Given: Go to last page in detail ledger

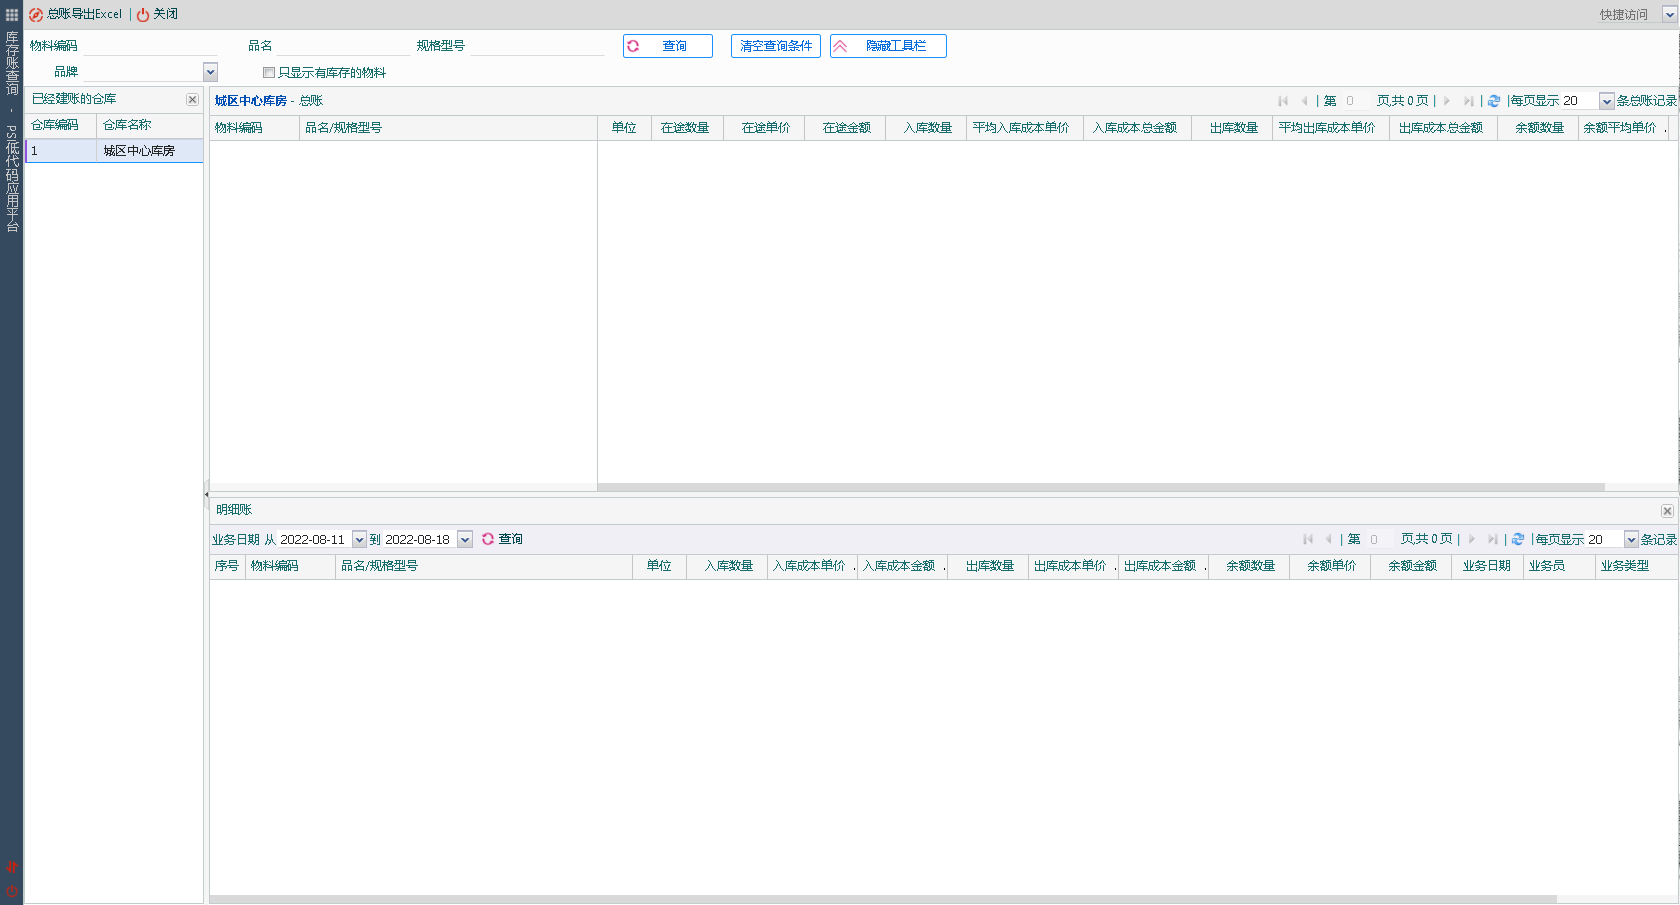Looking at the screenshot, I should (1492, 539).
